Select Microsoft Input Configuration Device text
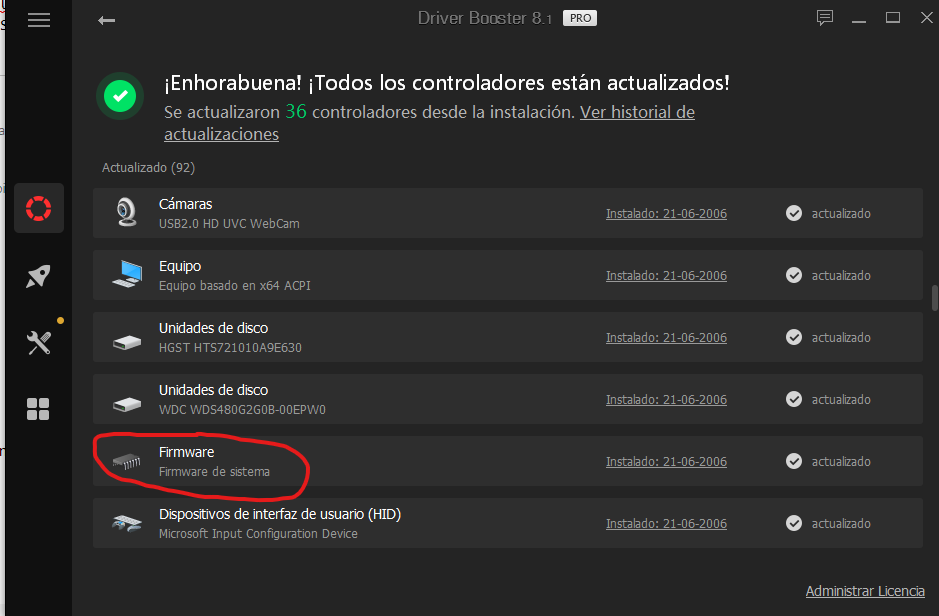939x616 pixels. (258, 534)
